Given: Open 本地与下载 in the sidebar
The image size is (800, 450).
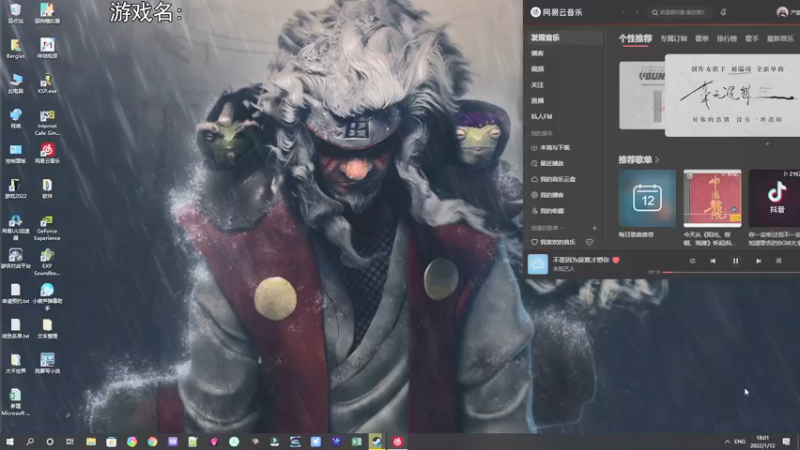Looking at the screenshot, I should [x=551, y=147].
